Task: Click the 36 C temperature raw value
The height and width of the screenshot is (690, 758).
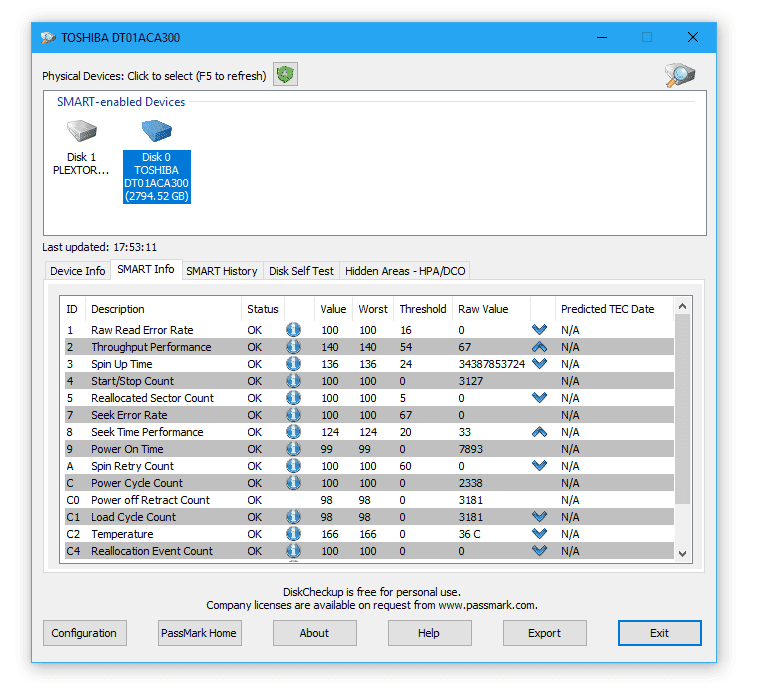Action: click(469, 534)
